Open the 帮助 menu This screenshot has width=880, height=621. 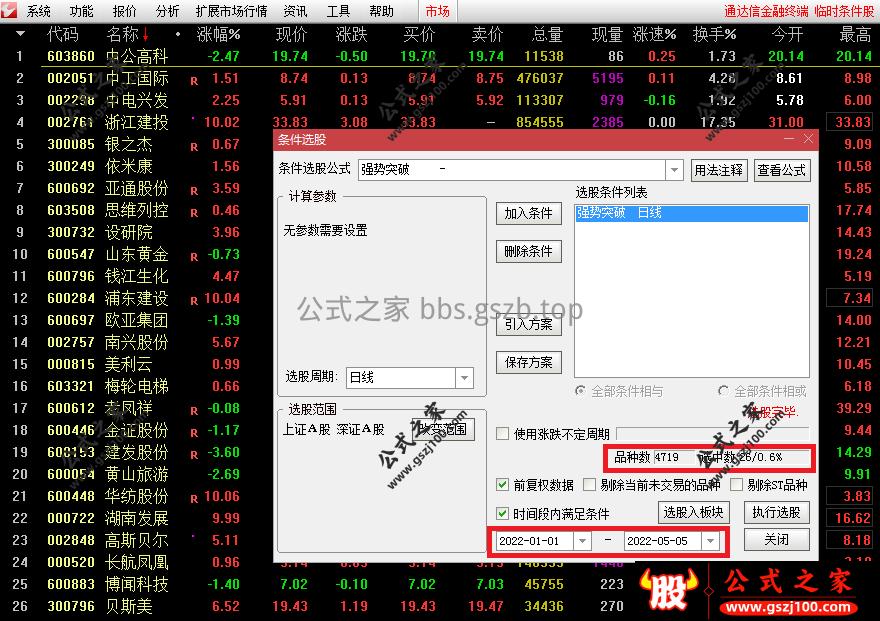click(x=382, y=11)
